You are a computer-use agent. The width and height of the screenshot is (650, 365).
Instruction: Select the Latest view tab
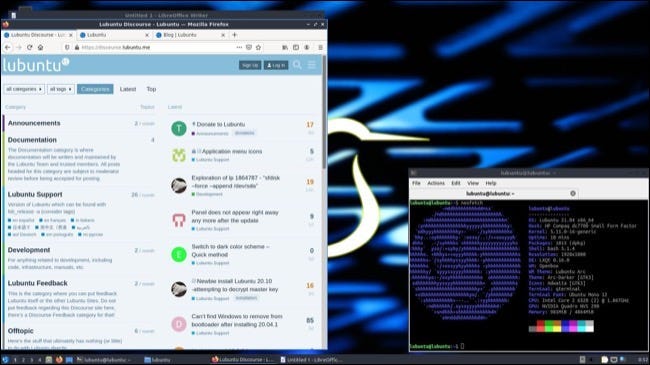[128, 89]
